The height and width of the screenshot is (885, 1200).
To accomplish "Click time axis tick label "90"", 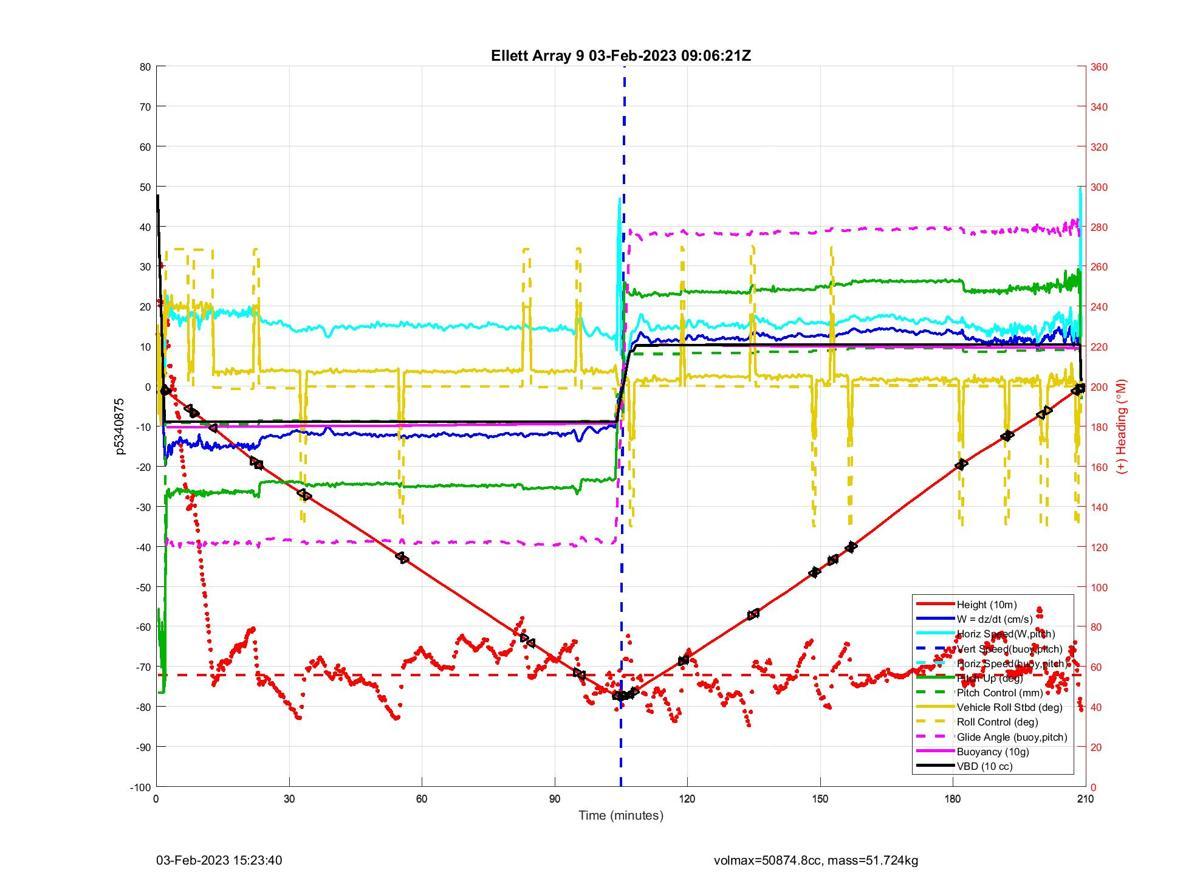I will click(554, 799).
